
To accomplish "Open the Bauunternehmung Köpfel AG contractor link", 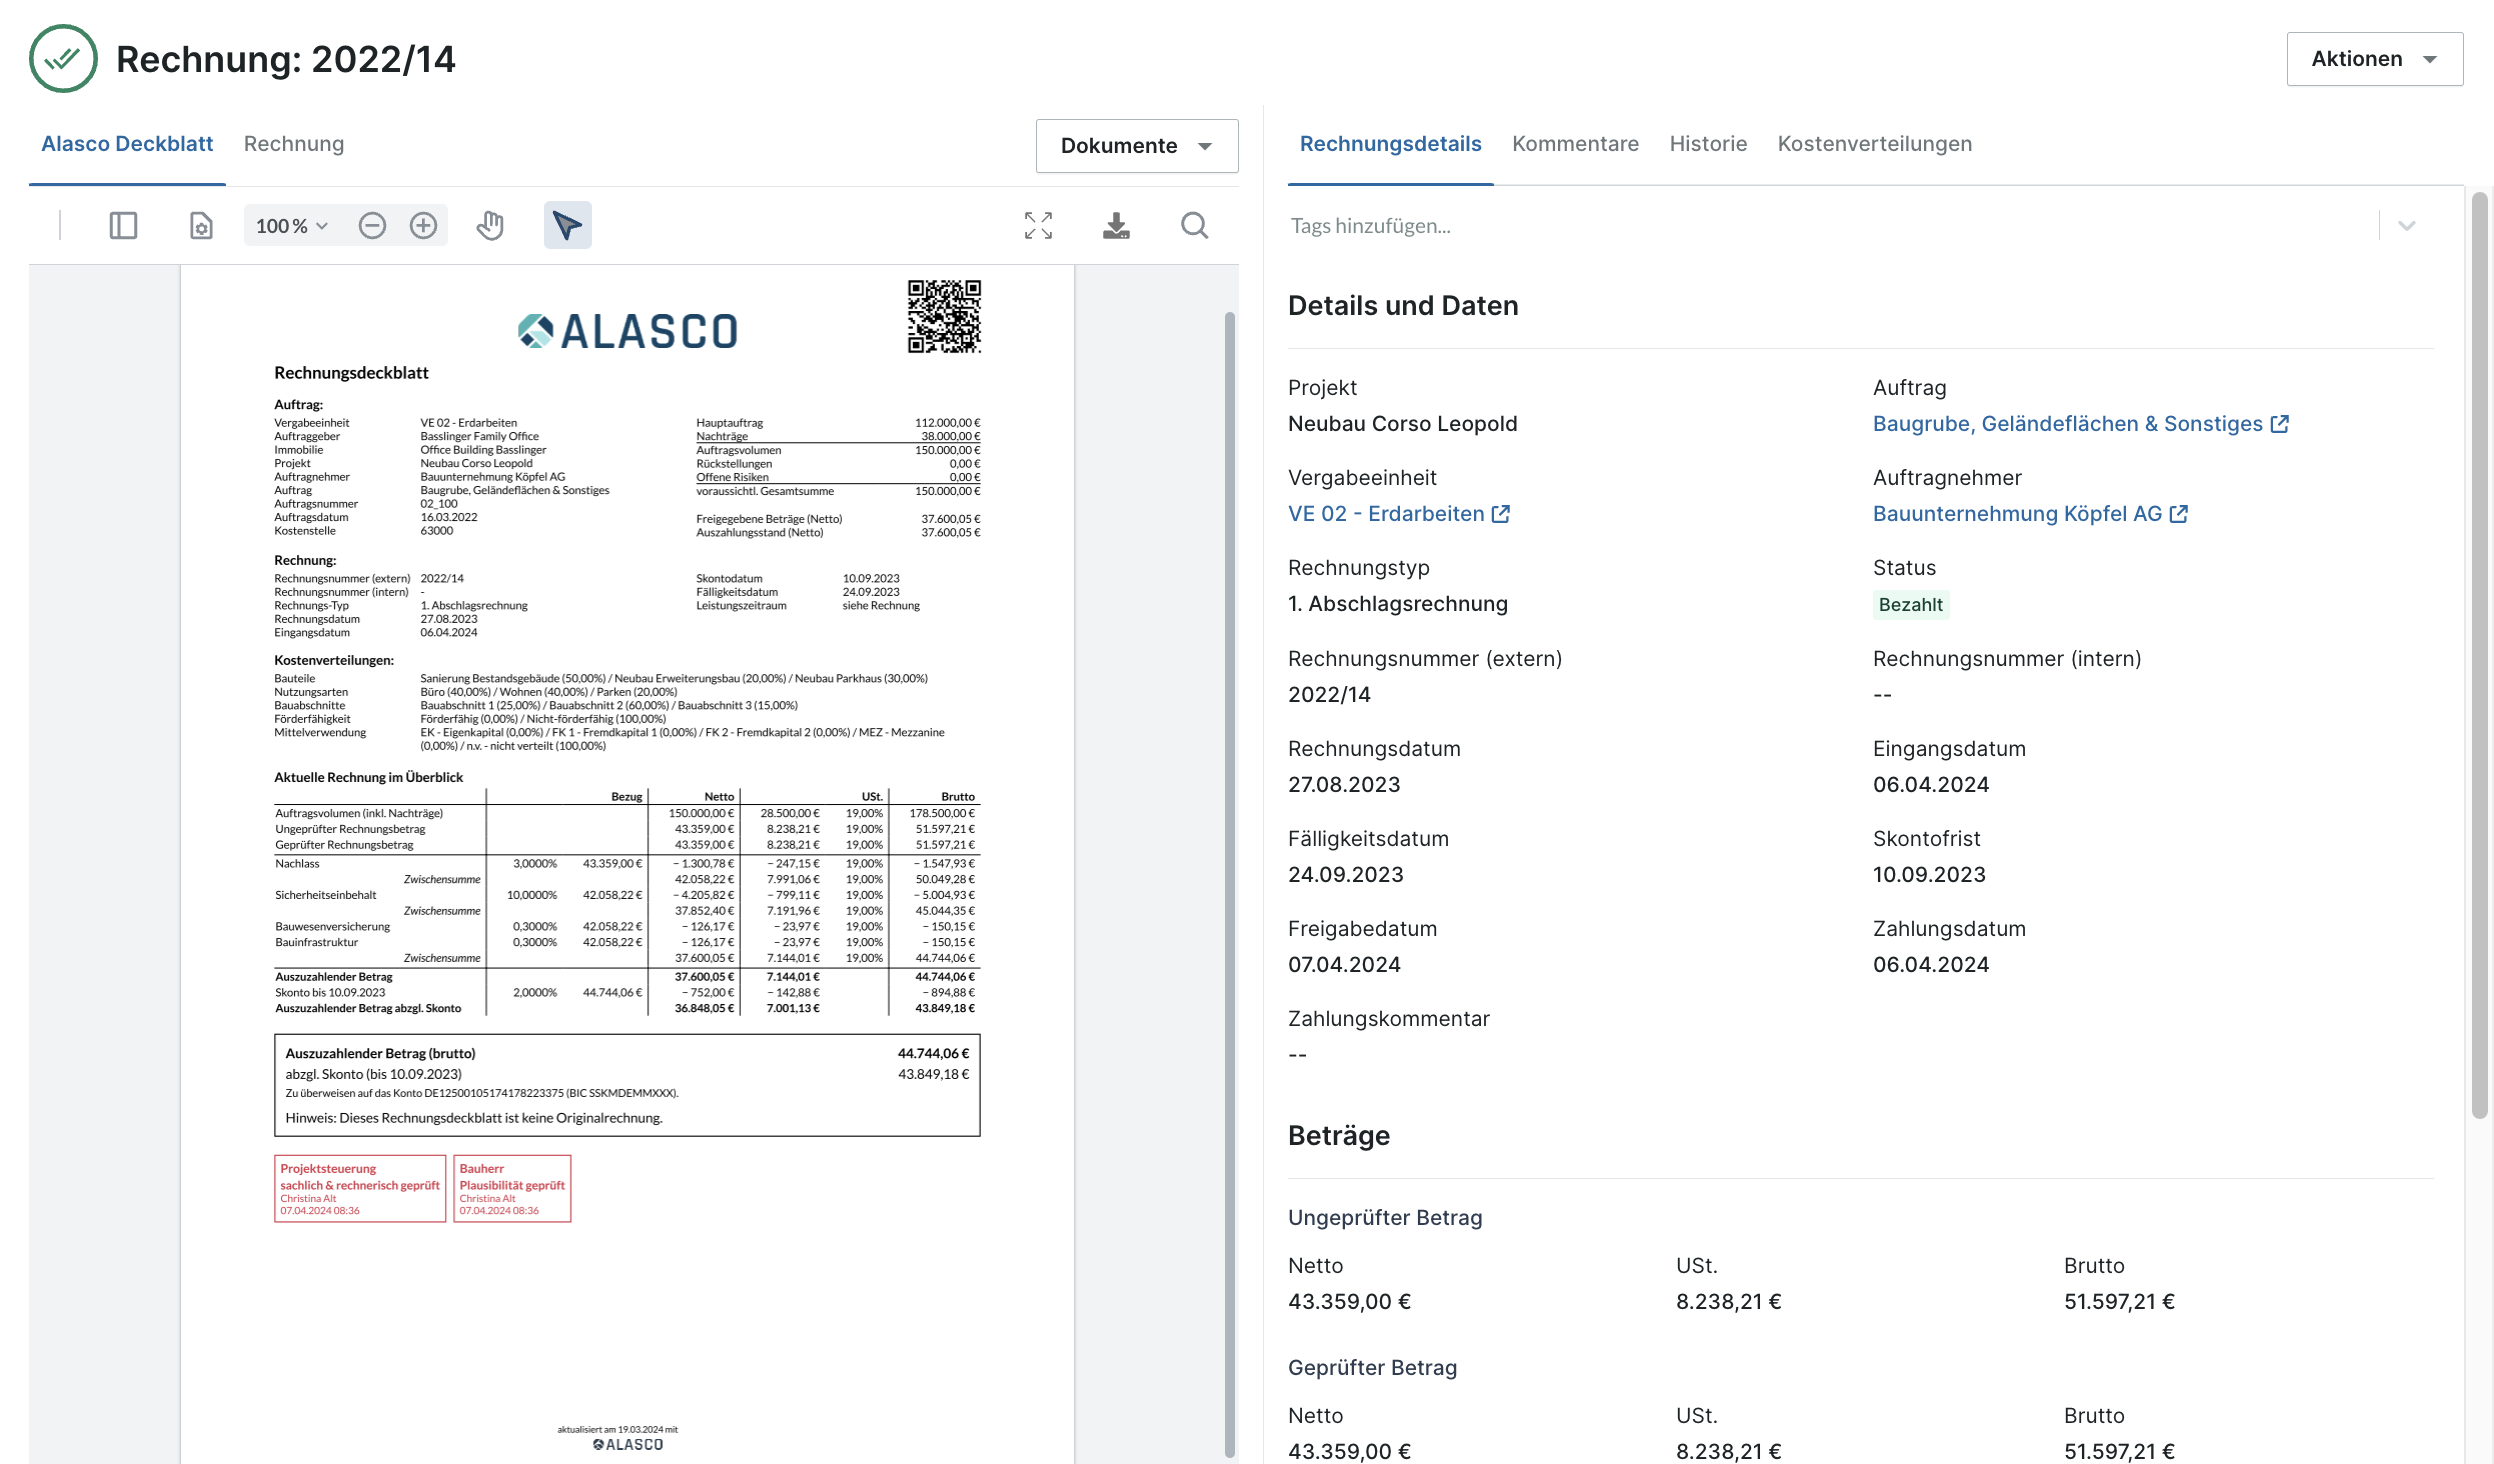I will [2017, 514].
